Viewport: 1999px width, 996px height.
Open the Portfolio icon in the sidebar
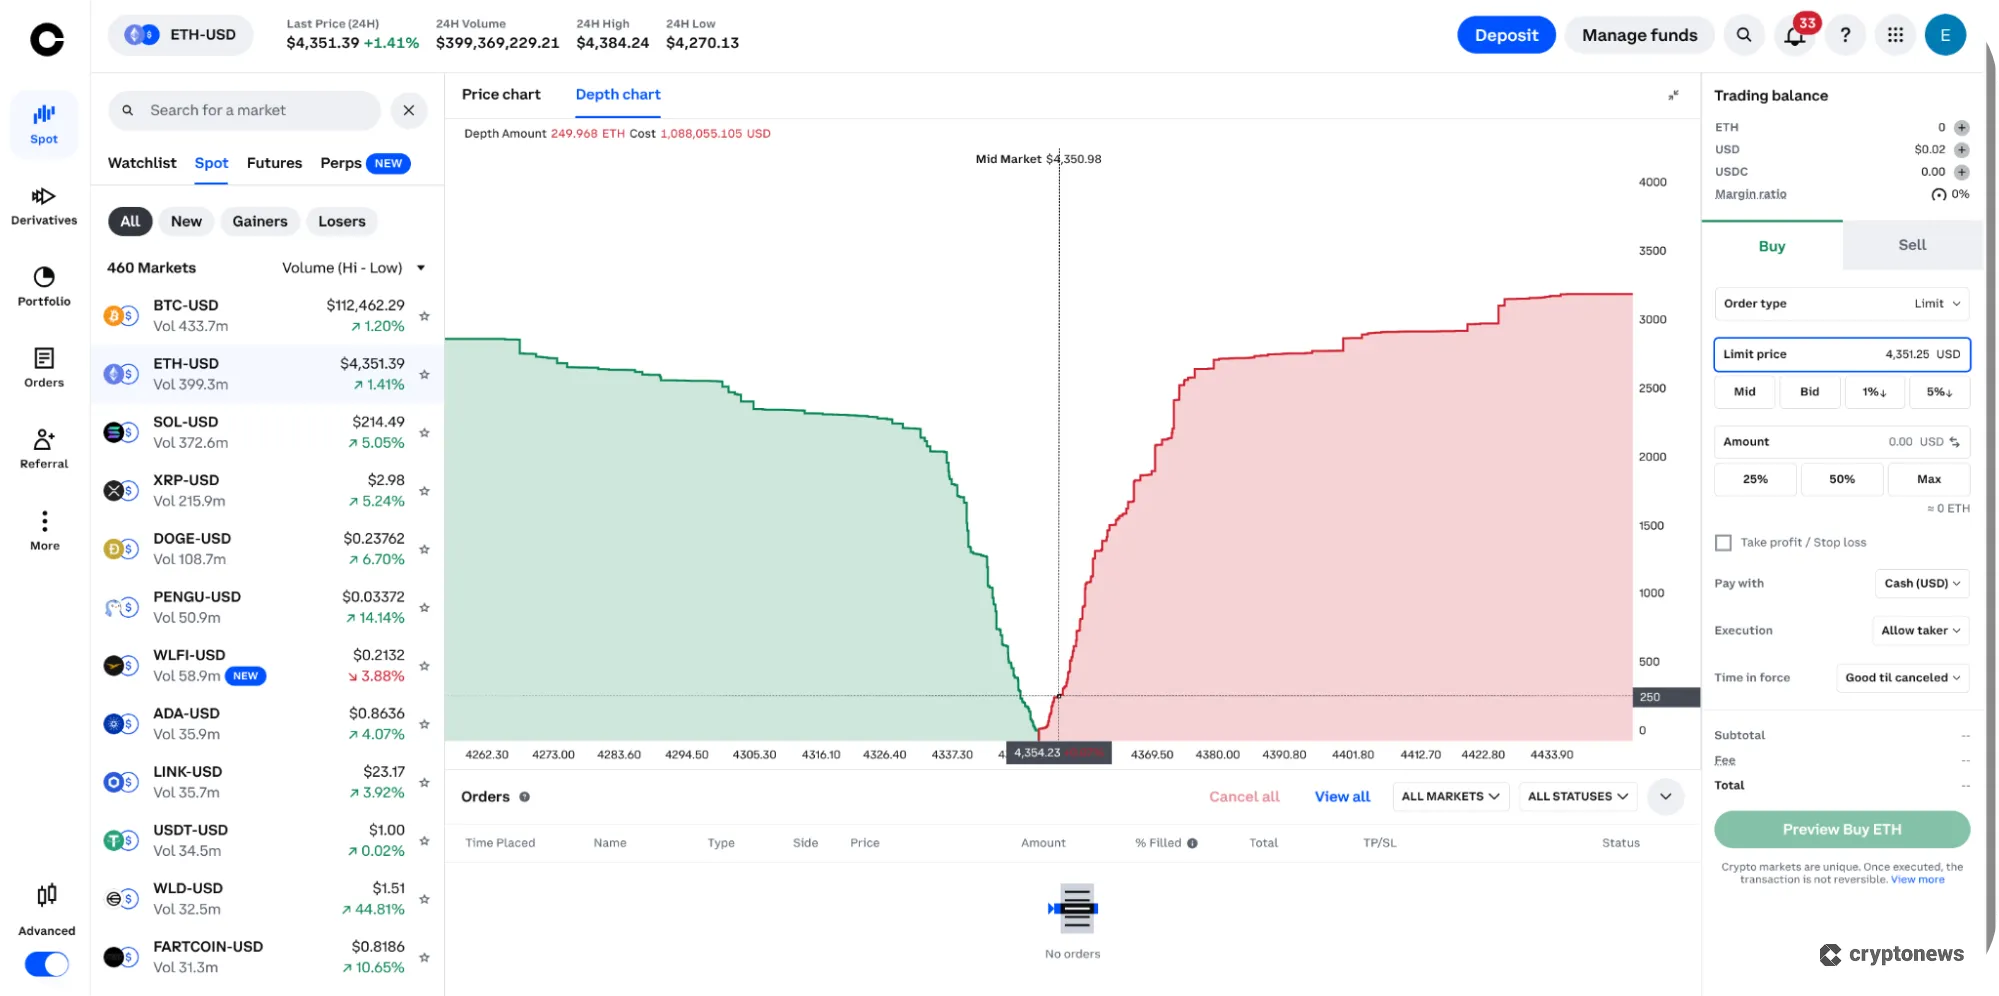click(43, 287)
